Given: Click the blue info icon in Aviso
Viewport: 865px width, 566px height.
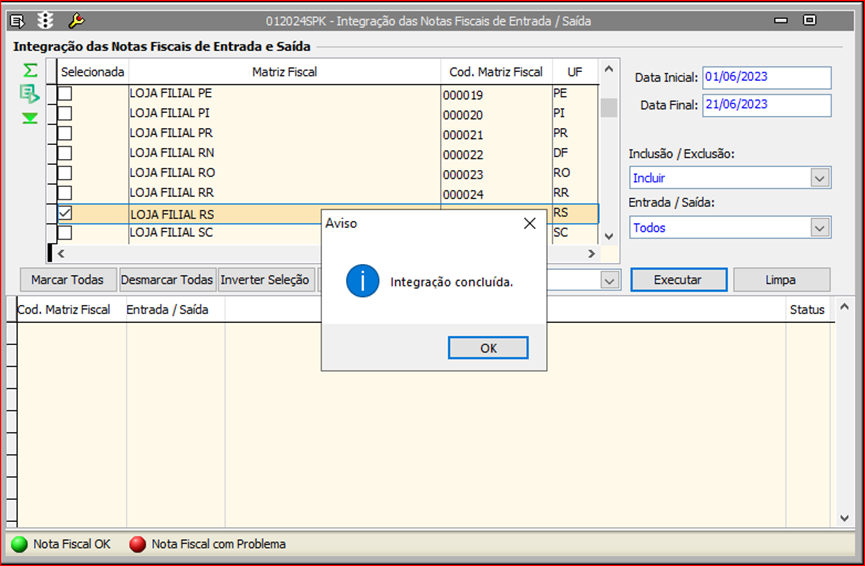Looking at the screenshot, I should tap(362, 281).
